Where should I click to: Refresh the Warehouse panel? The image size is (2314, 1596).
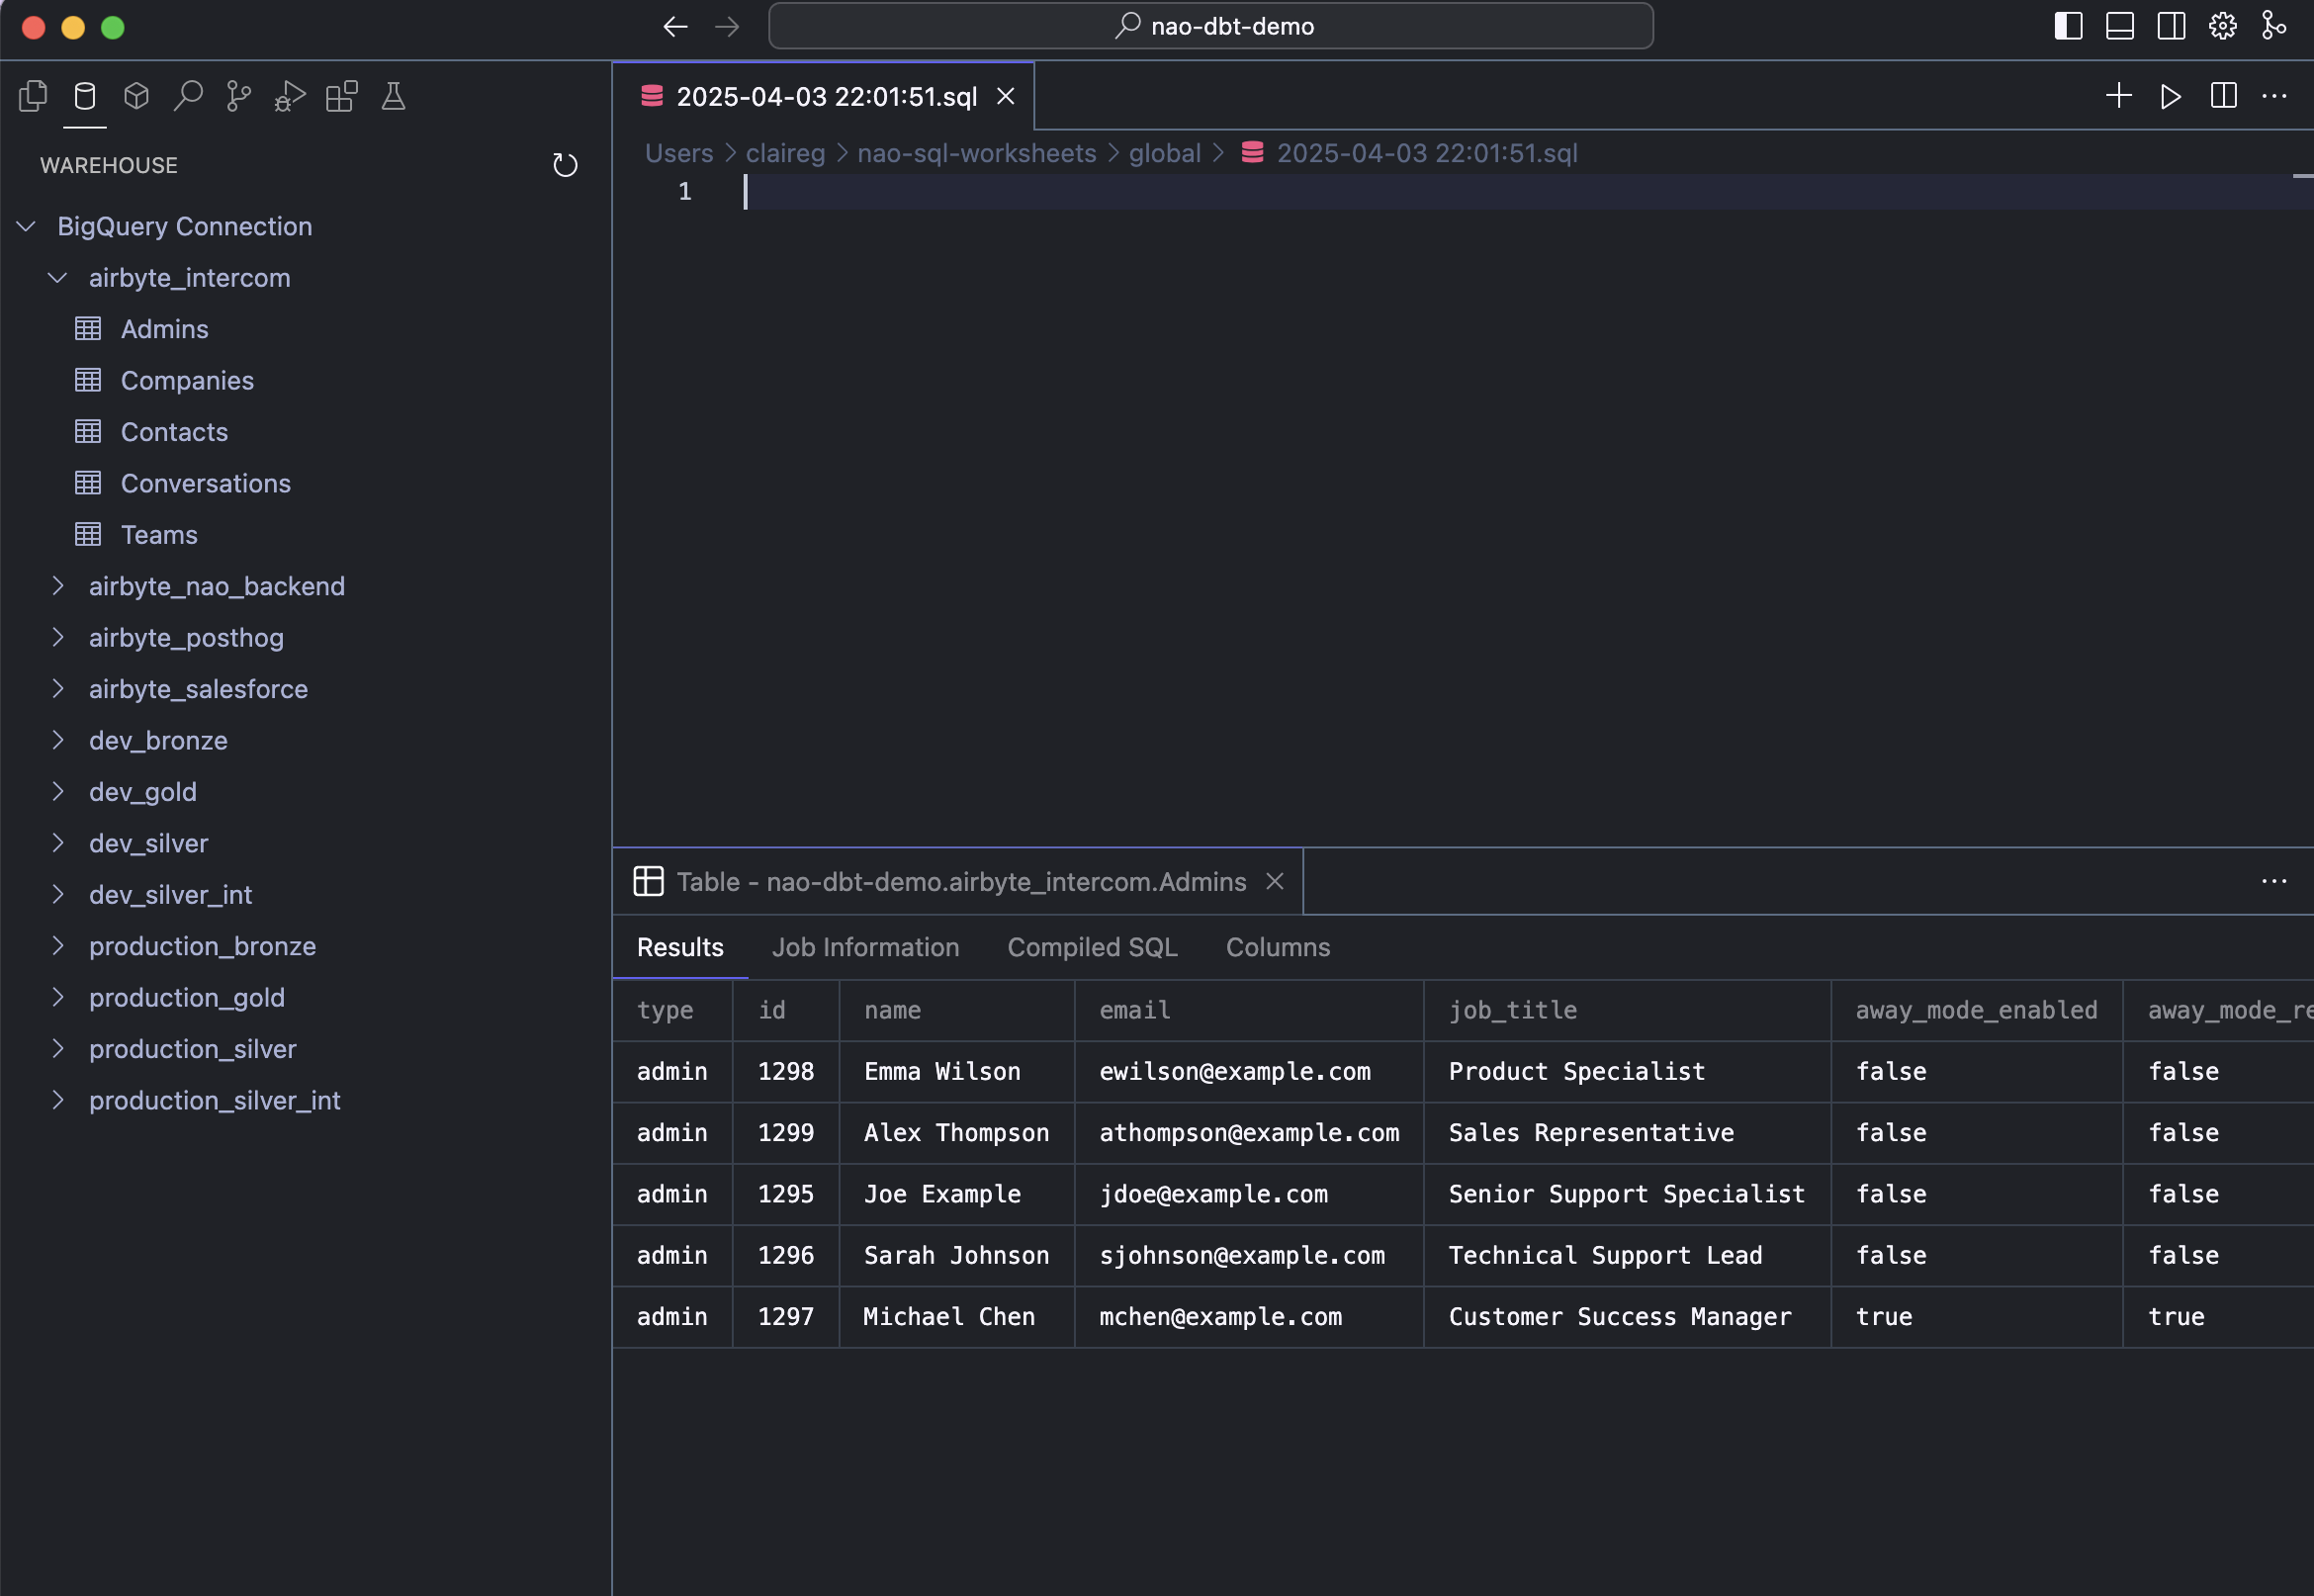tap(565, 165)
